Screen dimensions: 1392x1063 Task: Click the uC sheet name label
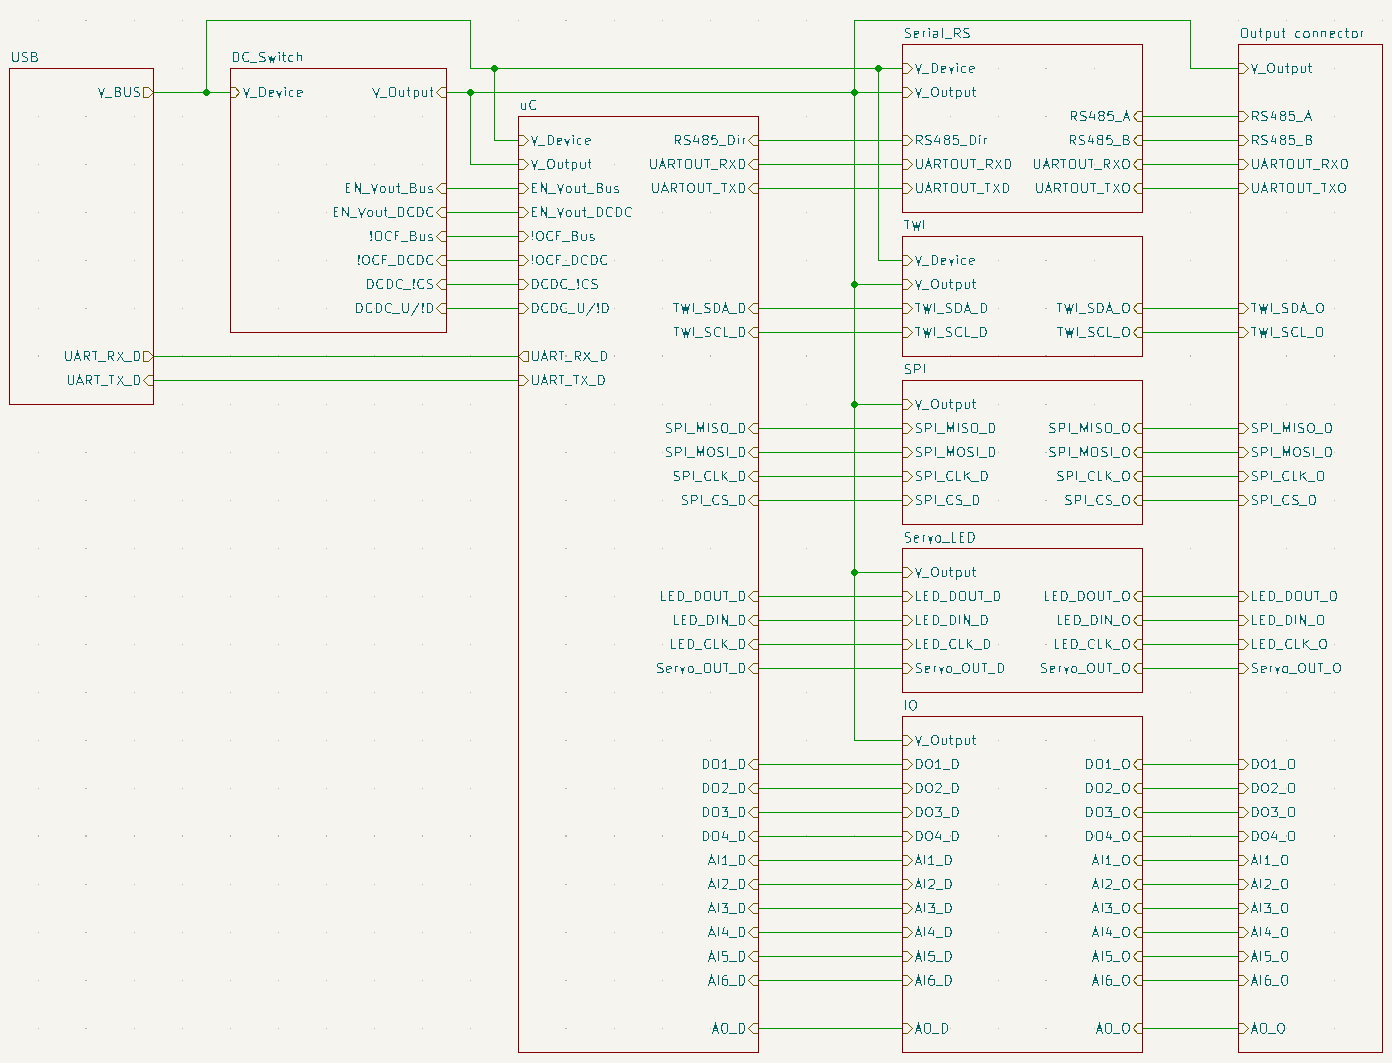coord(528,105)
